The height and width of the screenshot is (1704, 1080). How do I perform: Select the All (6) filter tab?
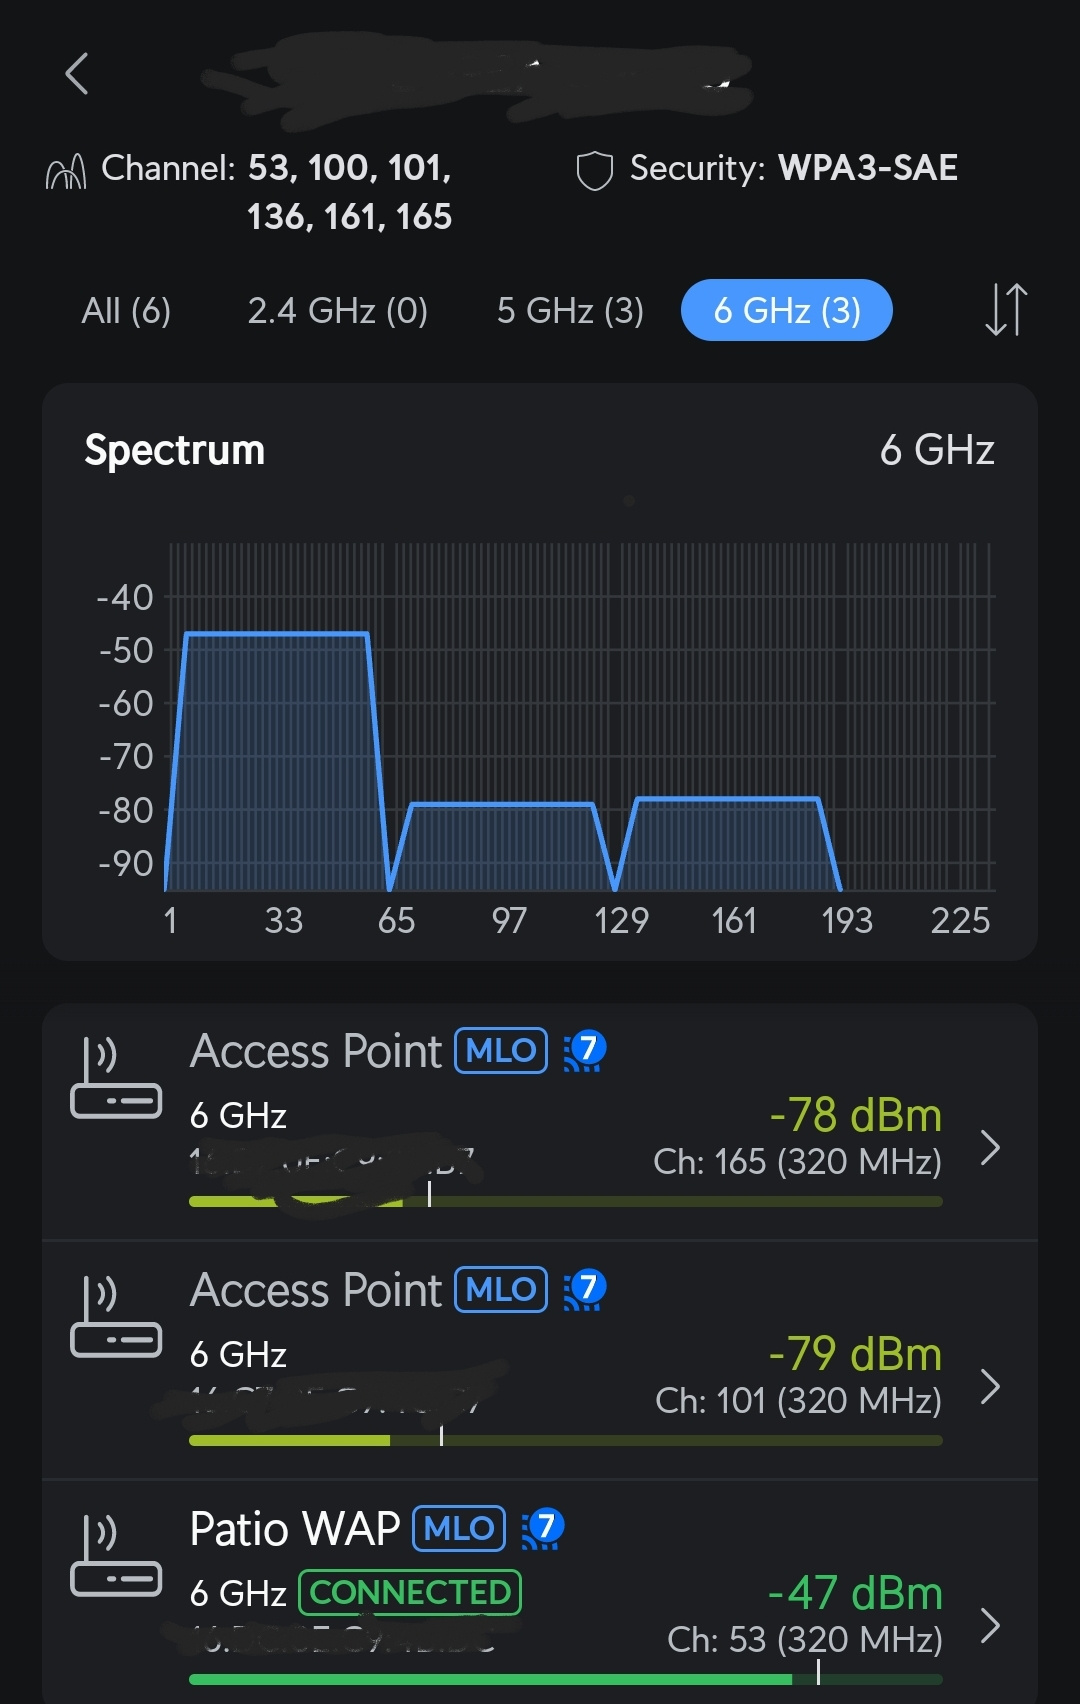[126, 311]
